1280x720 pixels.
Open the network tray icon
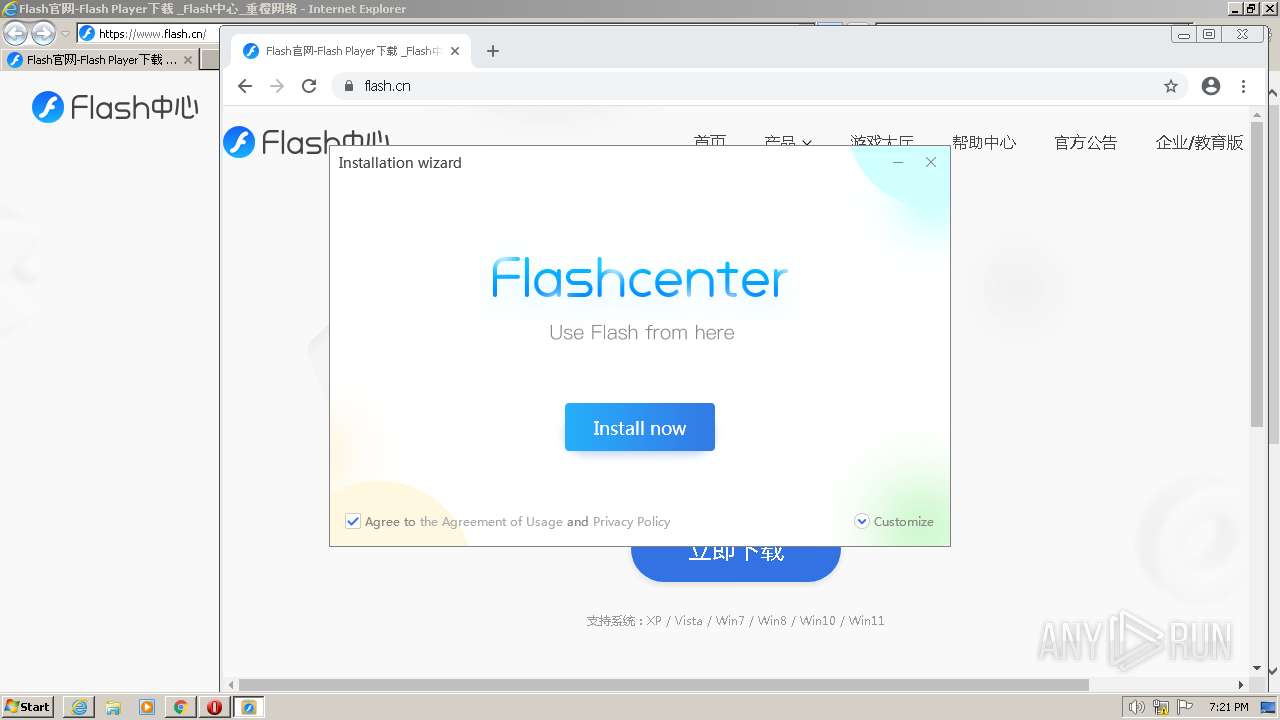[x=1161, y=707]
